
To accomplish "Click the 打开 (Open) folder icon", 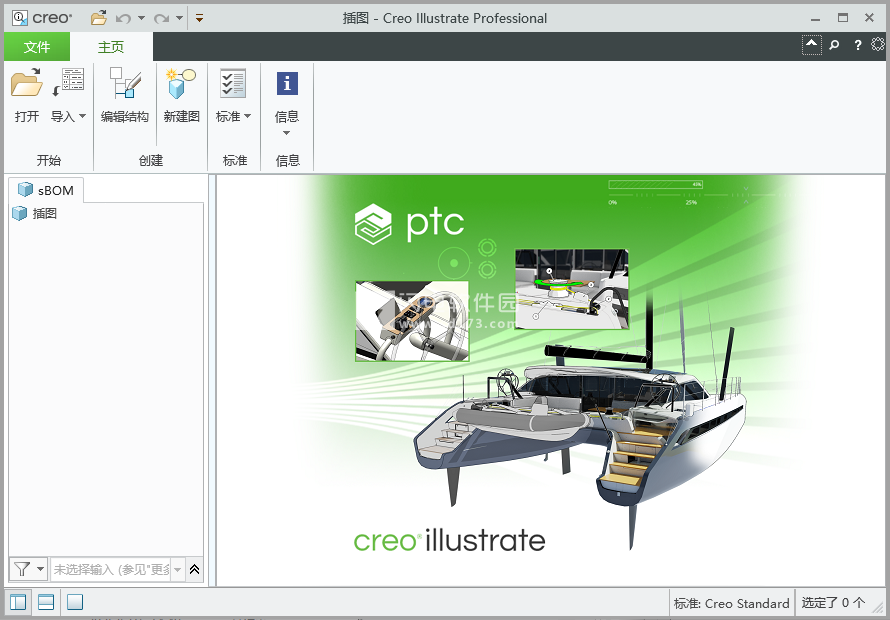I will (27, 82).
